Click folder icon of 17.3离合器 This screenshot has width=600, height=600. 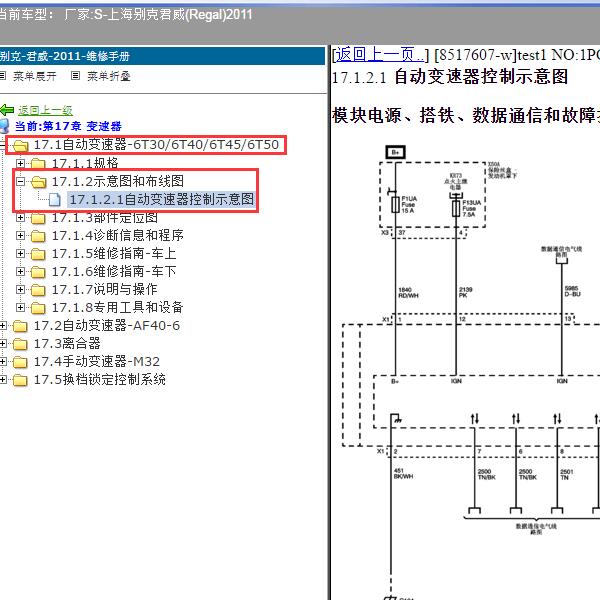20,344
